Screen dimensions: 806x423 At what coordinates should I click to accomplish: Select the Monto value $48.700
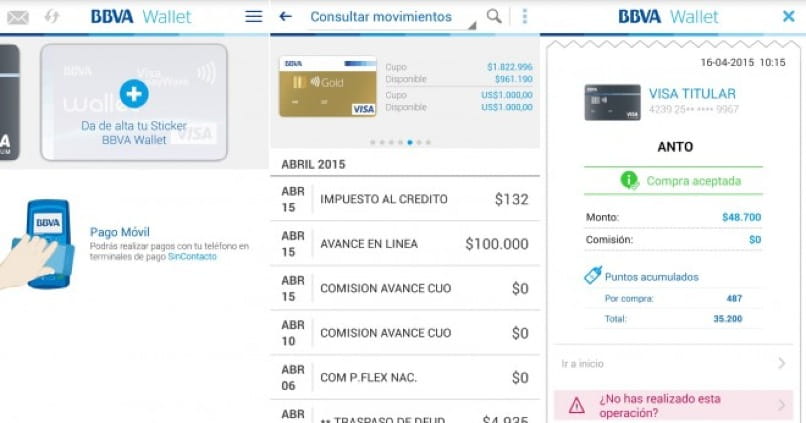coord(741,217)
